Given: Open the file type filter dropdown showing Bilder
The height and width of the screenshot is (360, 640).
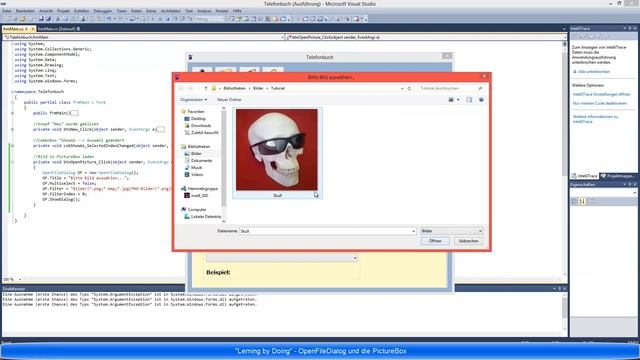Looking at the screenshot, I should [x=451, y=231].
